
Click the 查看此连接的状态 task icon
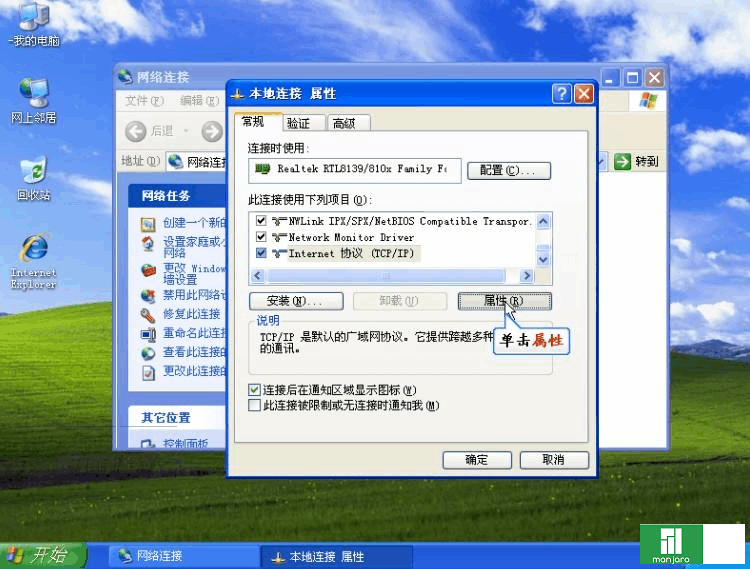click(148, 353)
